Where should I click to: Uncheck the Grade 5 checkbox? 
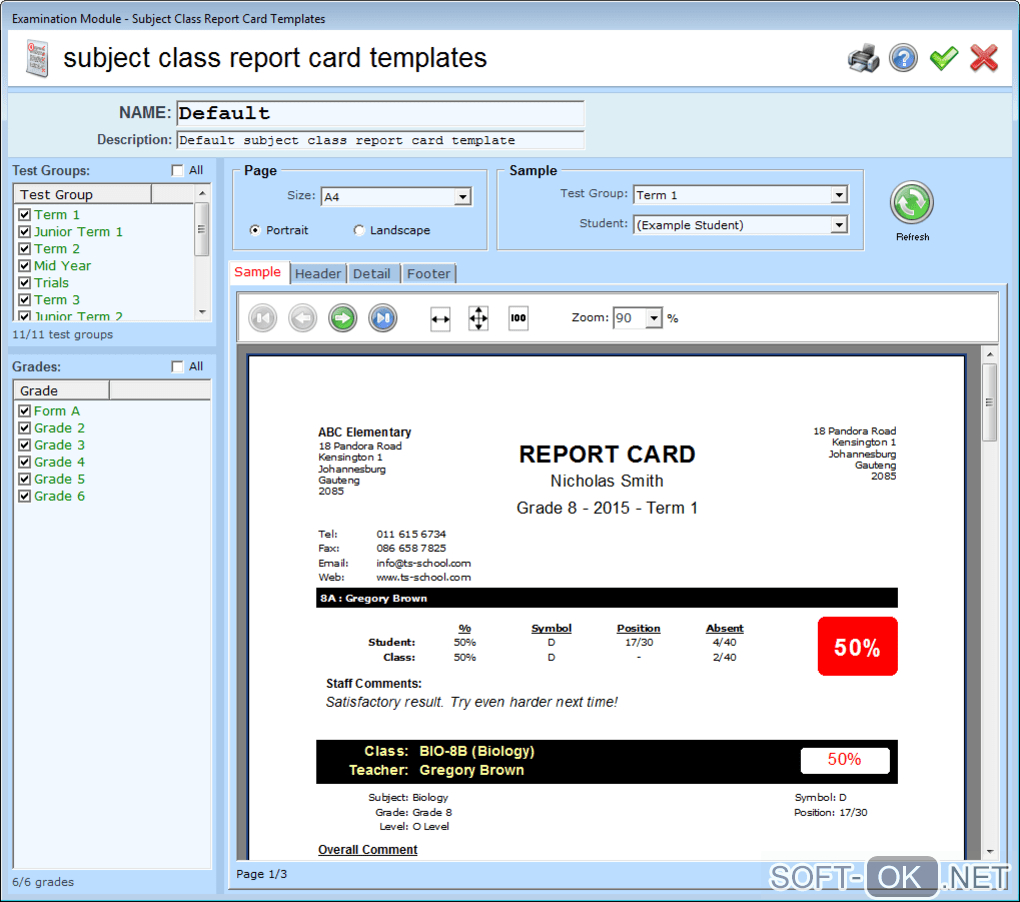pos(25,479)
